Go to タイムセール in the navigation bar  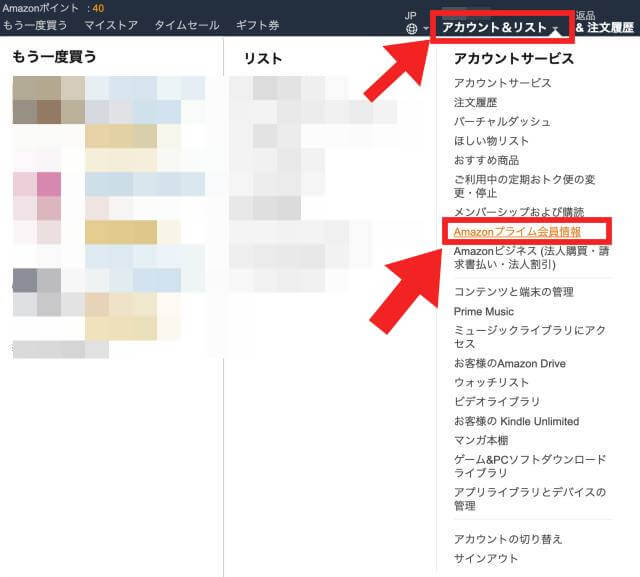[187, 25]
